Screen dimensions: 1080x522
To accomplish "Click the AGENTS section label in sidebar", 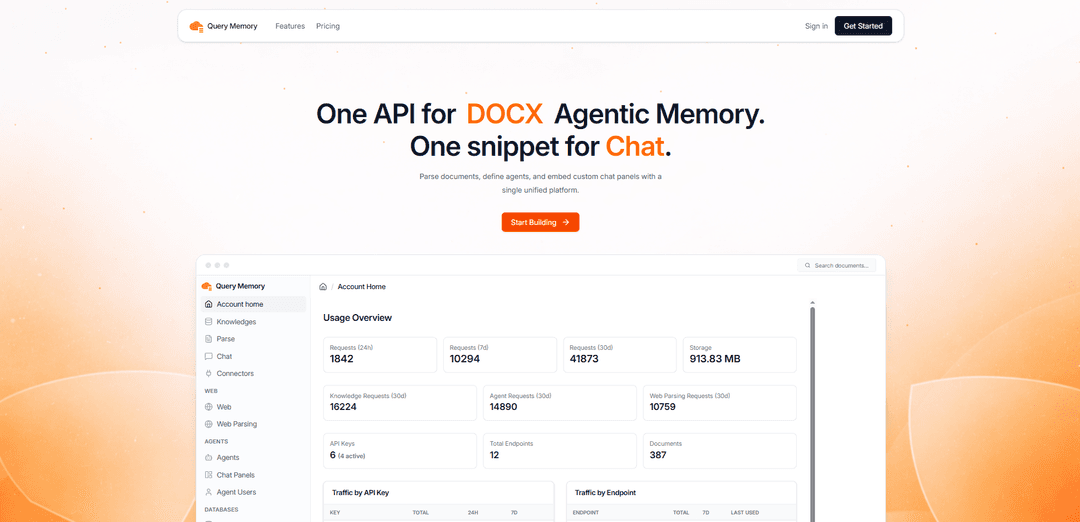I will 216,441.
